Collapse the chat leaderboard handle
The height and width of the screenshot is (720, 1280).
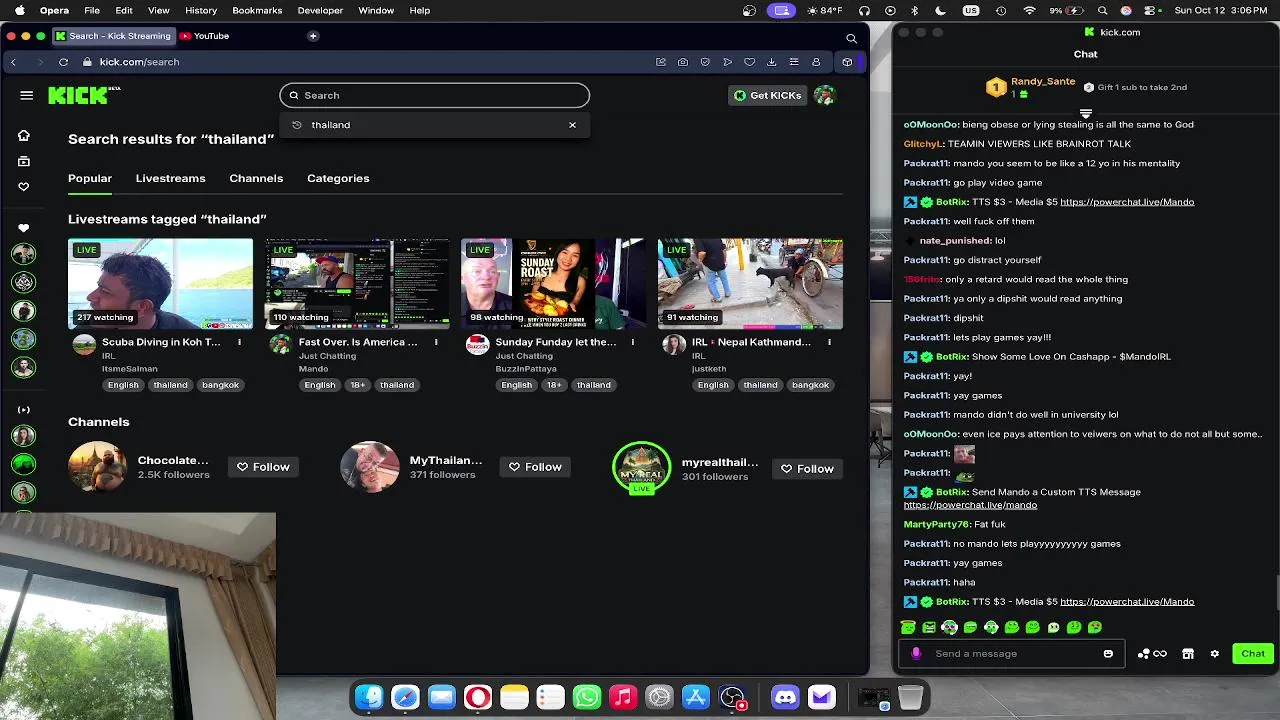tap(1086, 113)
